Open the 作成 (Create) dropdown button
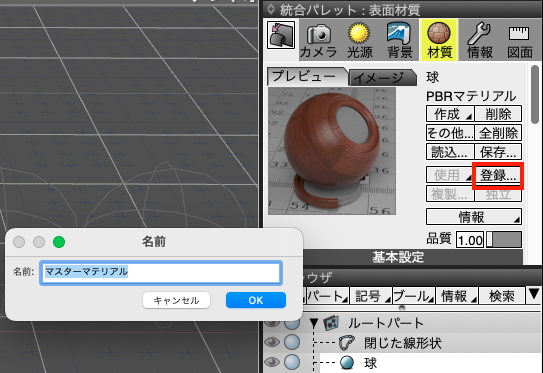 (x=450, y=114)
